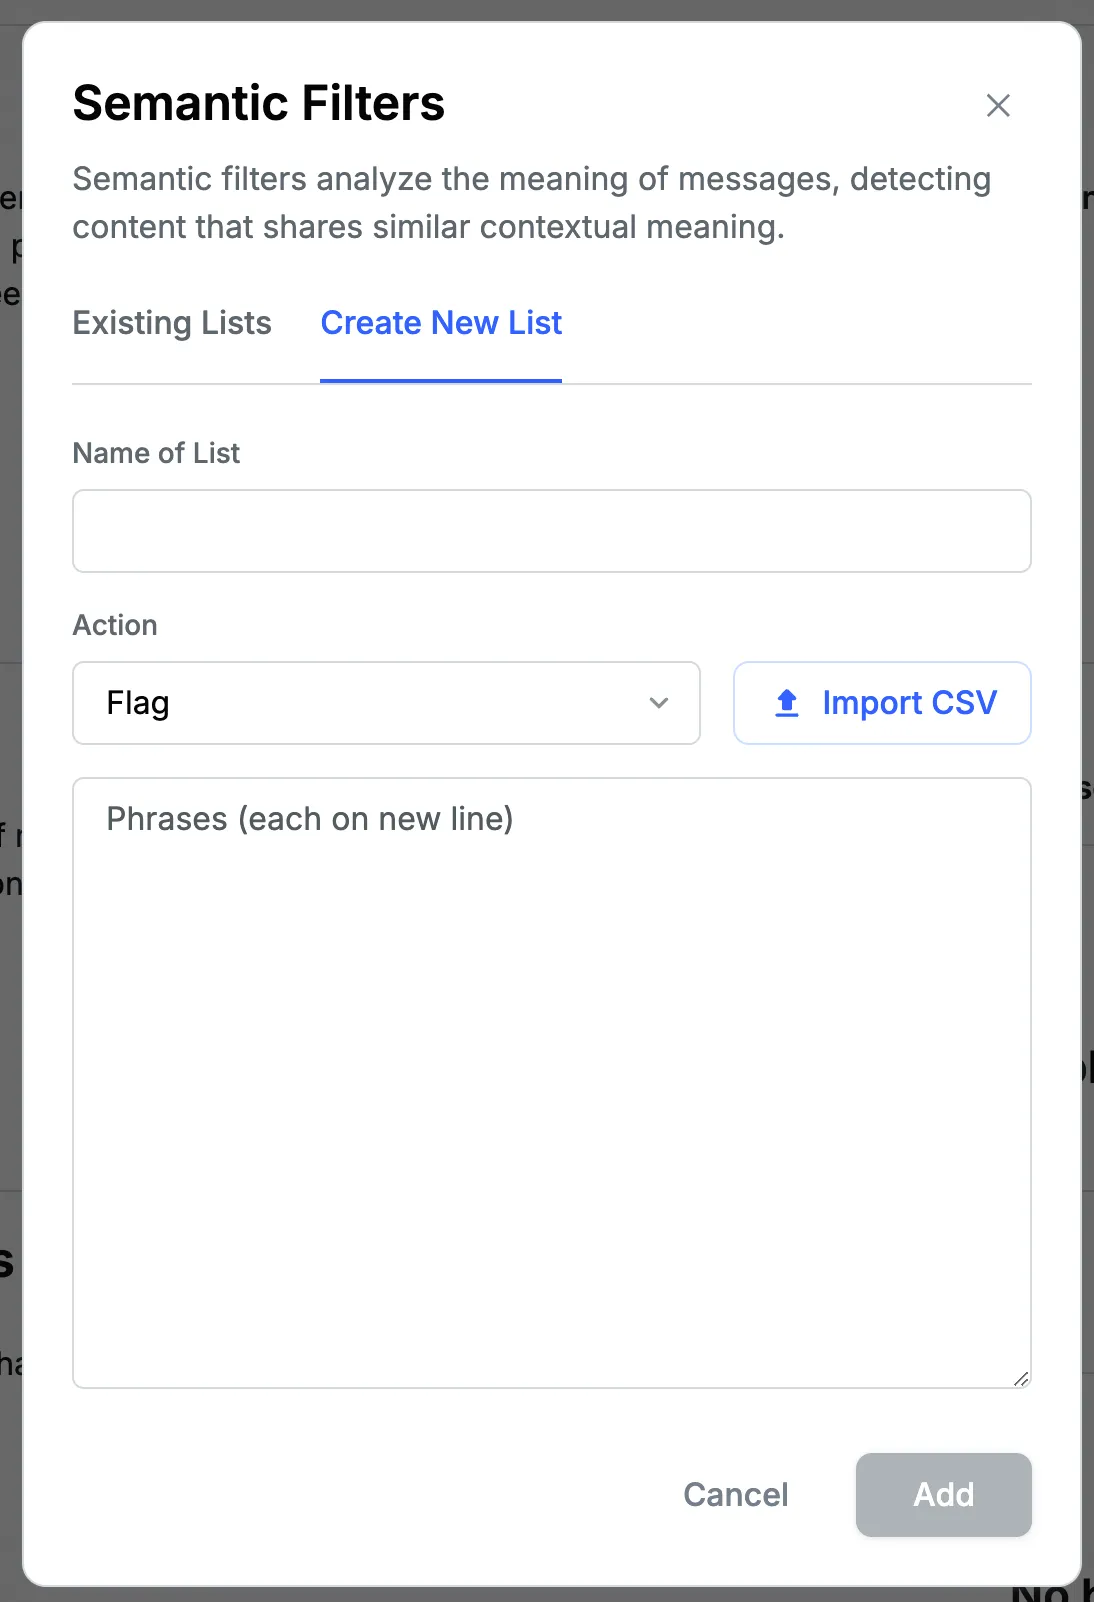
Task: Click the "Action" field label
Action: 115,625
